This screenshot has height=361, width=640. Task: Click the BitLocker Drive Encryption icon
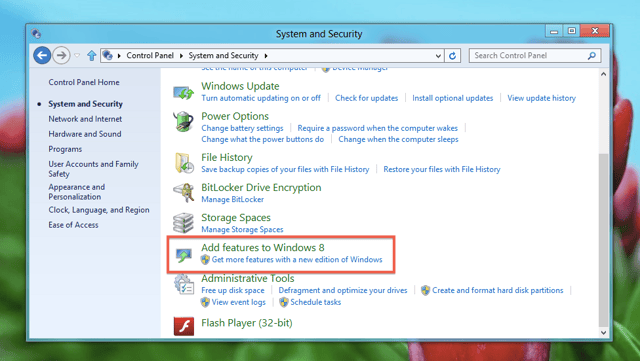[x=183, y=193]
